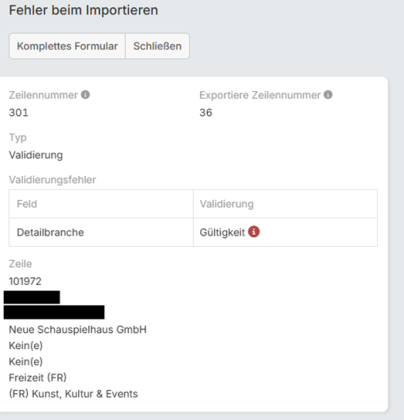Click the Zeile label
Image resolution: width=404 pixels, height=420 pixels.
[x=20, y=264]
